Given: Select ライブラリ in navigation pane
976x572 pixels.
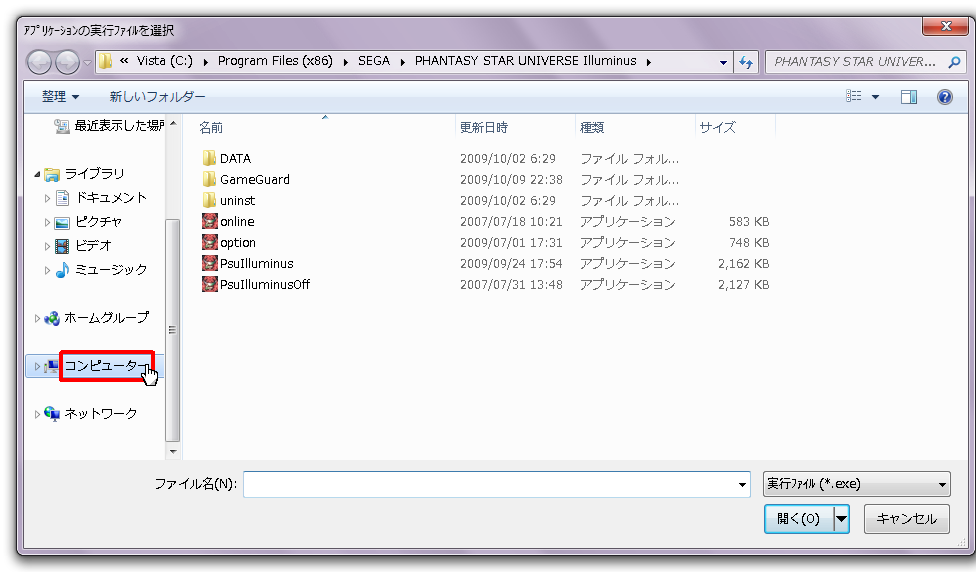Looking at the screenshot, I should click(x=95, y=174).
